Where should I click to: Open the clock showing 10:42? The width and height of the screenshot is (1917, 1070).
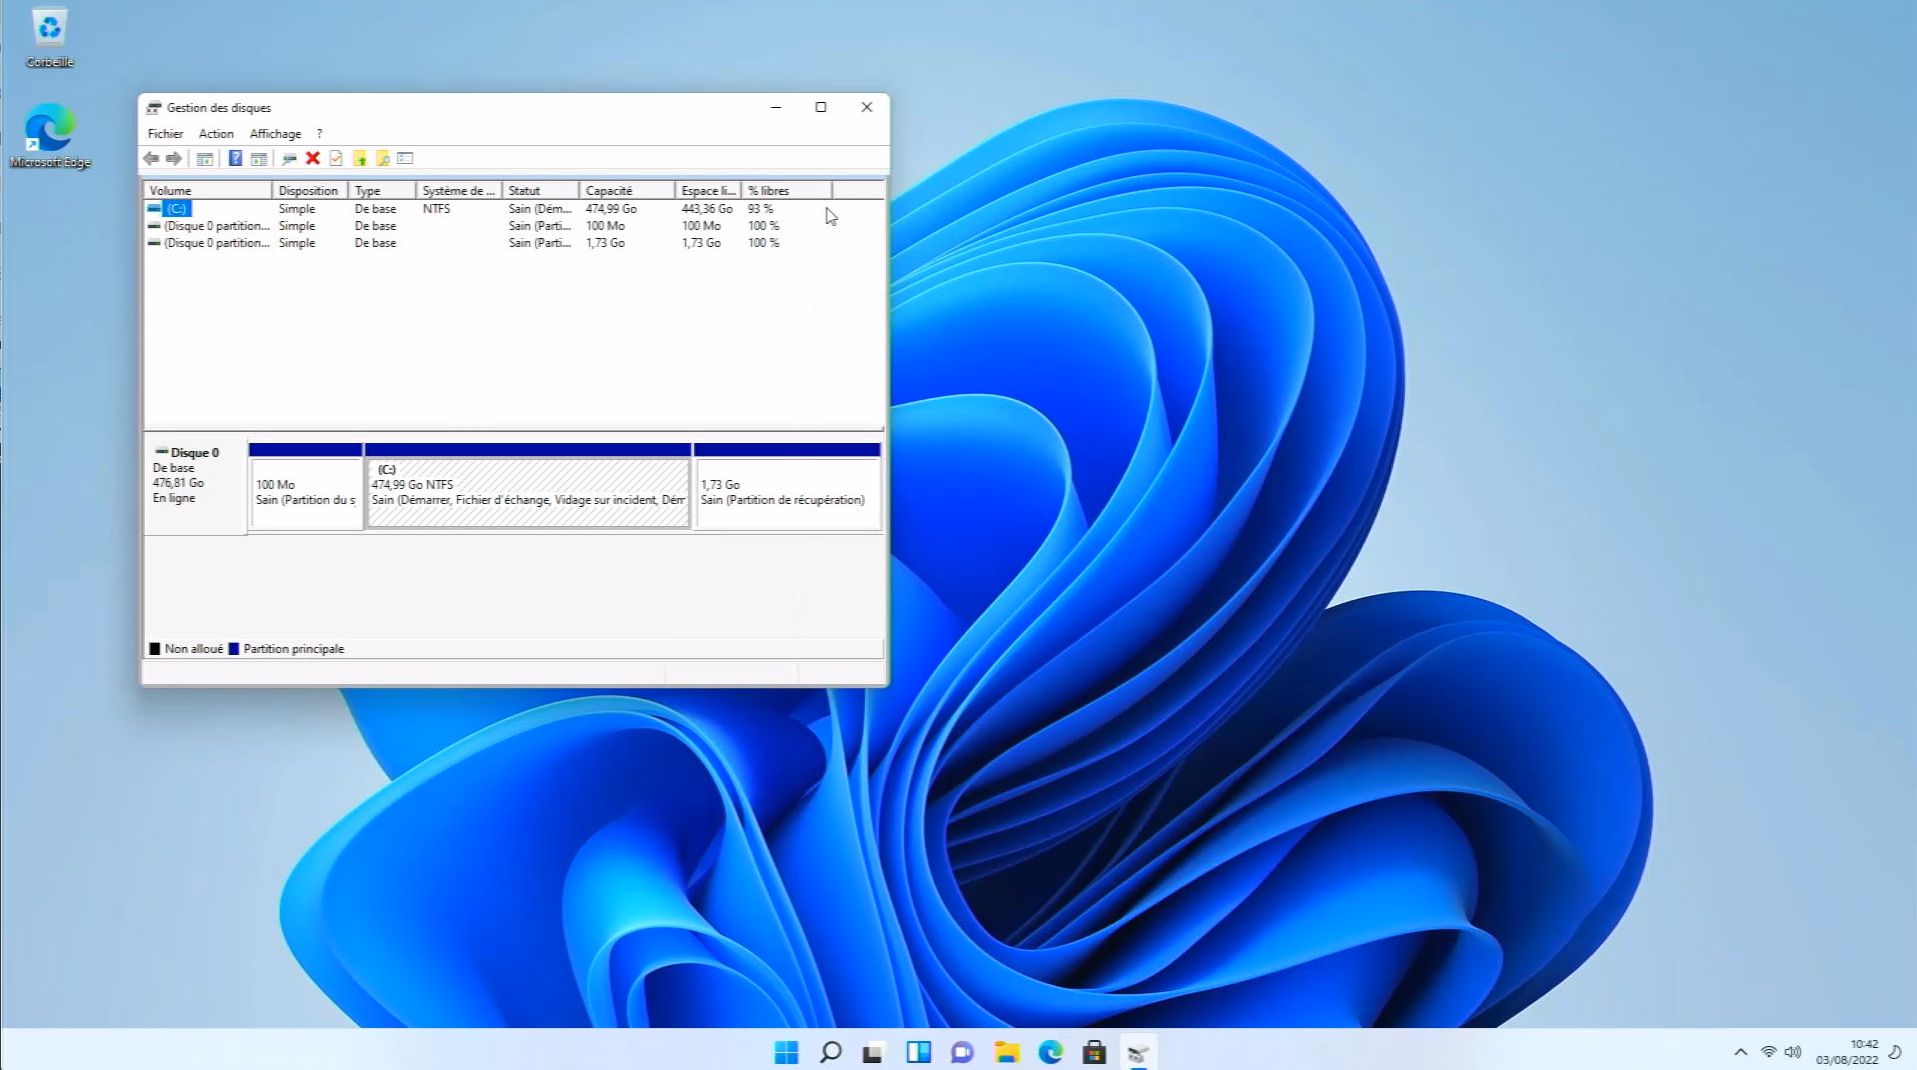pos(1847,1052)
